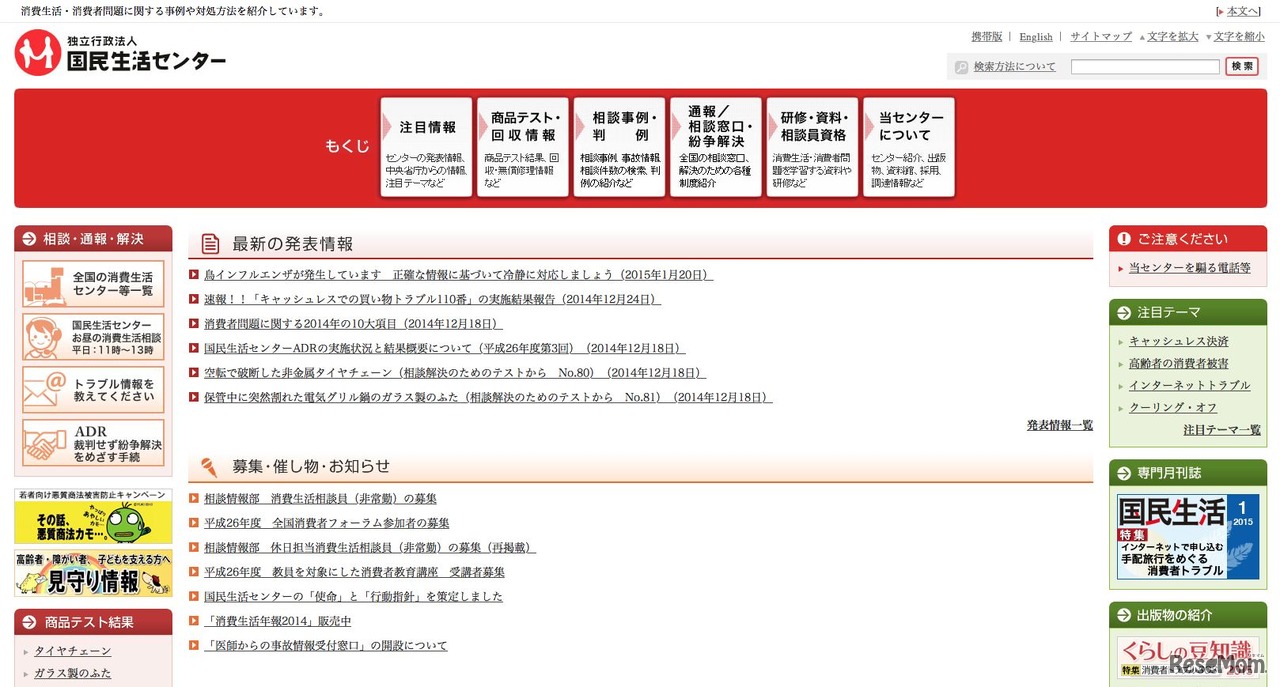Image resolution: width=1280 pixels, height=687 pixels.
Task: Click the magnifier icon beside 検索方法について
Action: coord(962,67)
